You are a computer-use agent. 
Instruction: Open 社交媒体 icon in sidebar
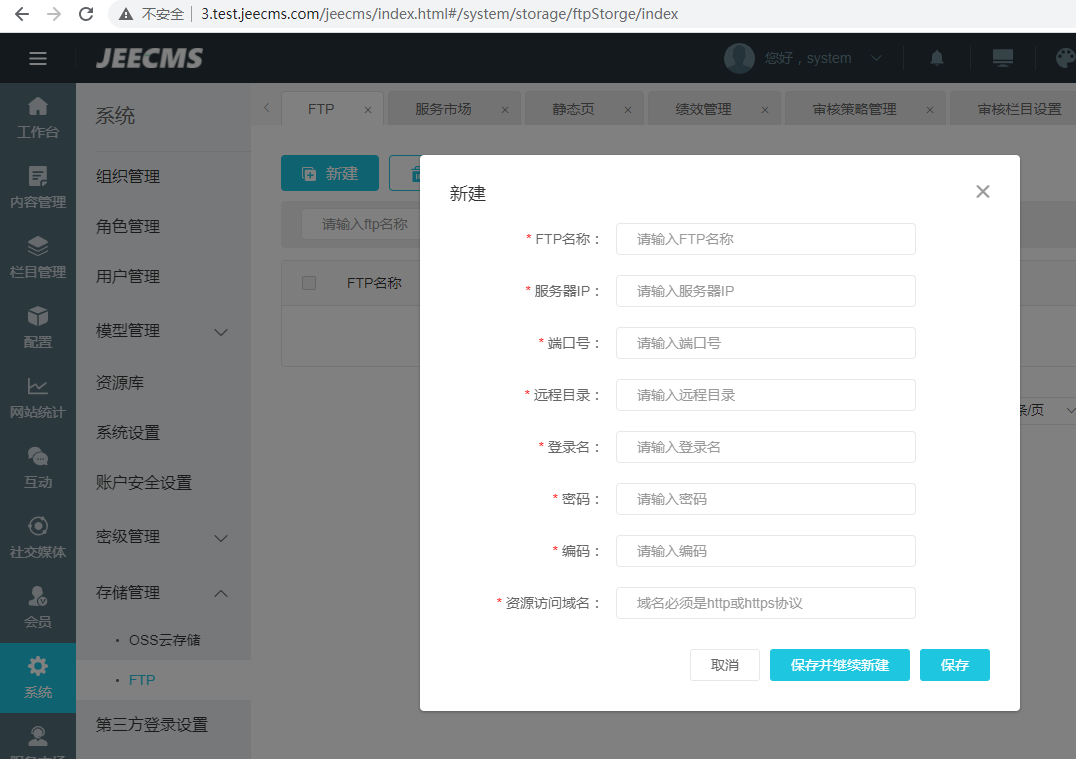pos(38,537)
